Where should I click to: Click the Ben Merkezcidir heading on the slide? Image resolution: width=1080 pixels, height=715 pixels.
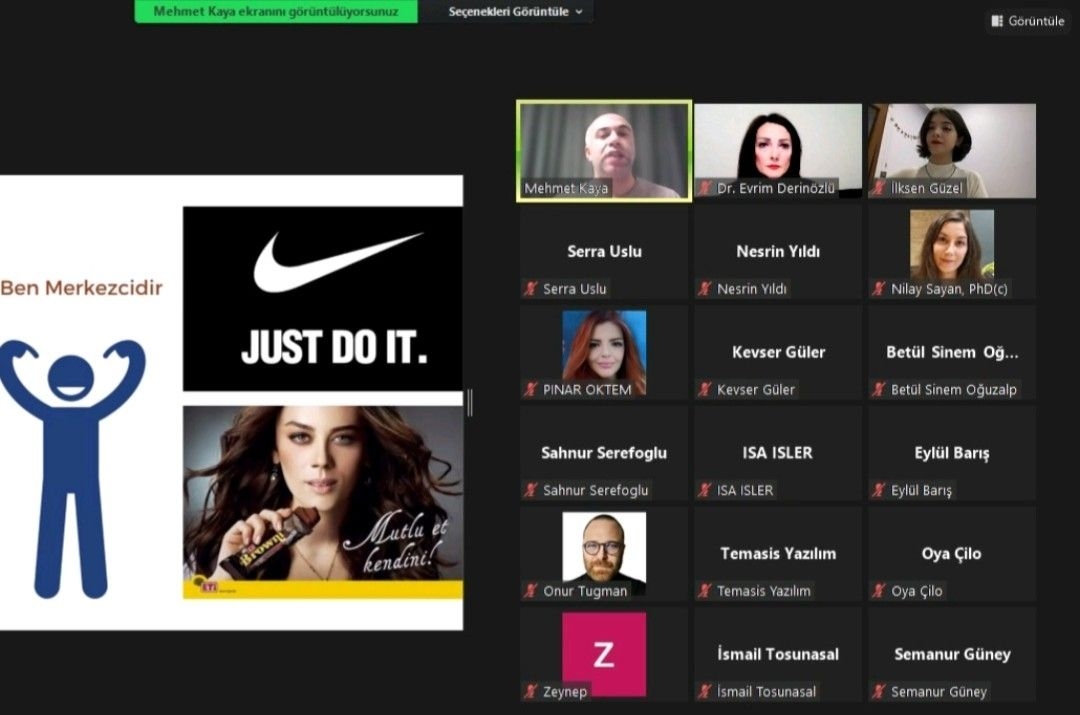(81, 287)
